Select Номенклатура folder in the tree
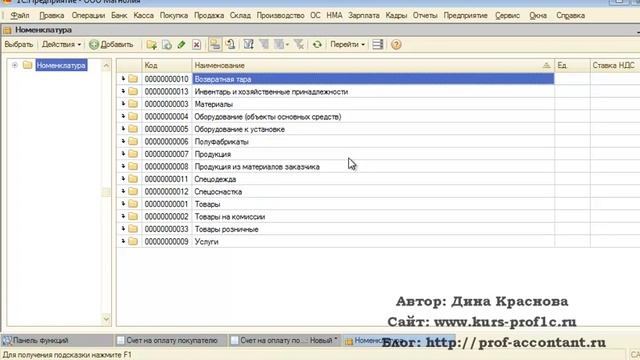 click(61, 65)
